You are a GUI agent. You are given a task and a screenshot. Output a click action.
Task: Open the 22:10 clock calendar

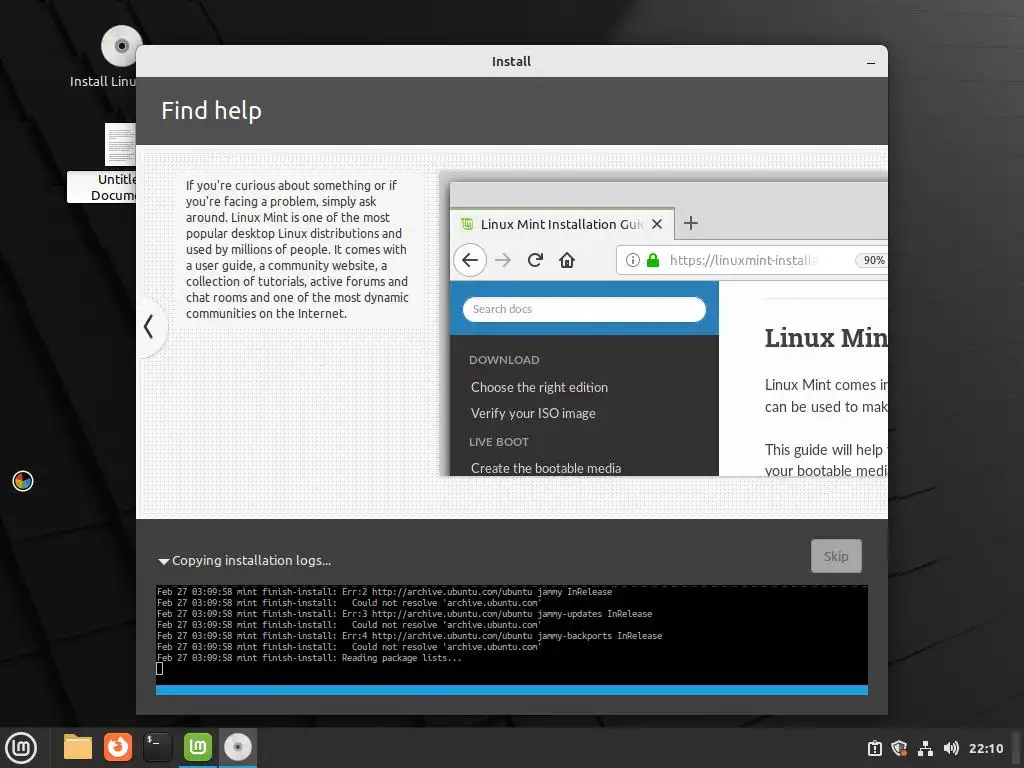pyautogui.click(x=985, y=748)
